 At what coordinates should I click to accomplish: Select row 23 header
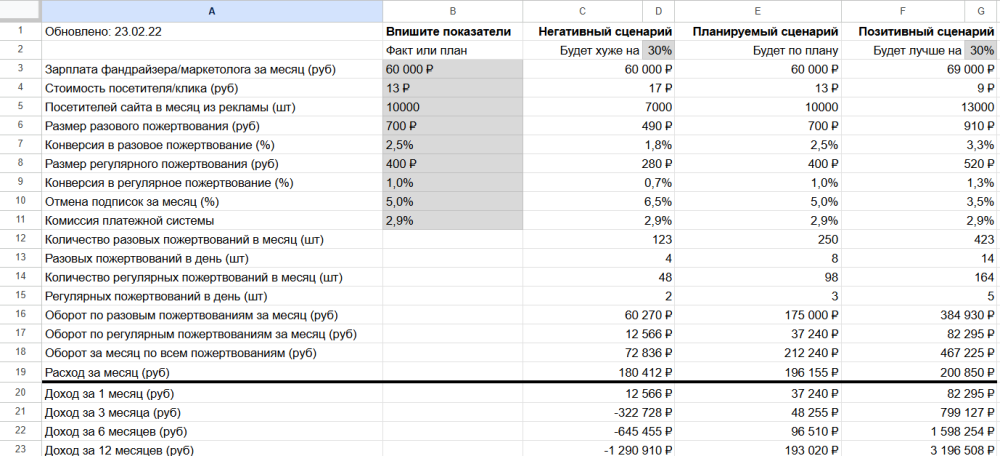pos(20,449)
